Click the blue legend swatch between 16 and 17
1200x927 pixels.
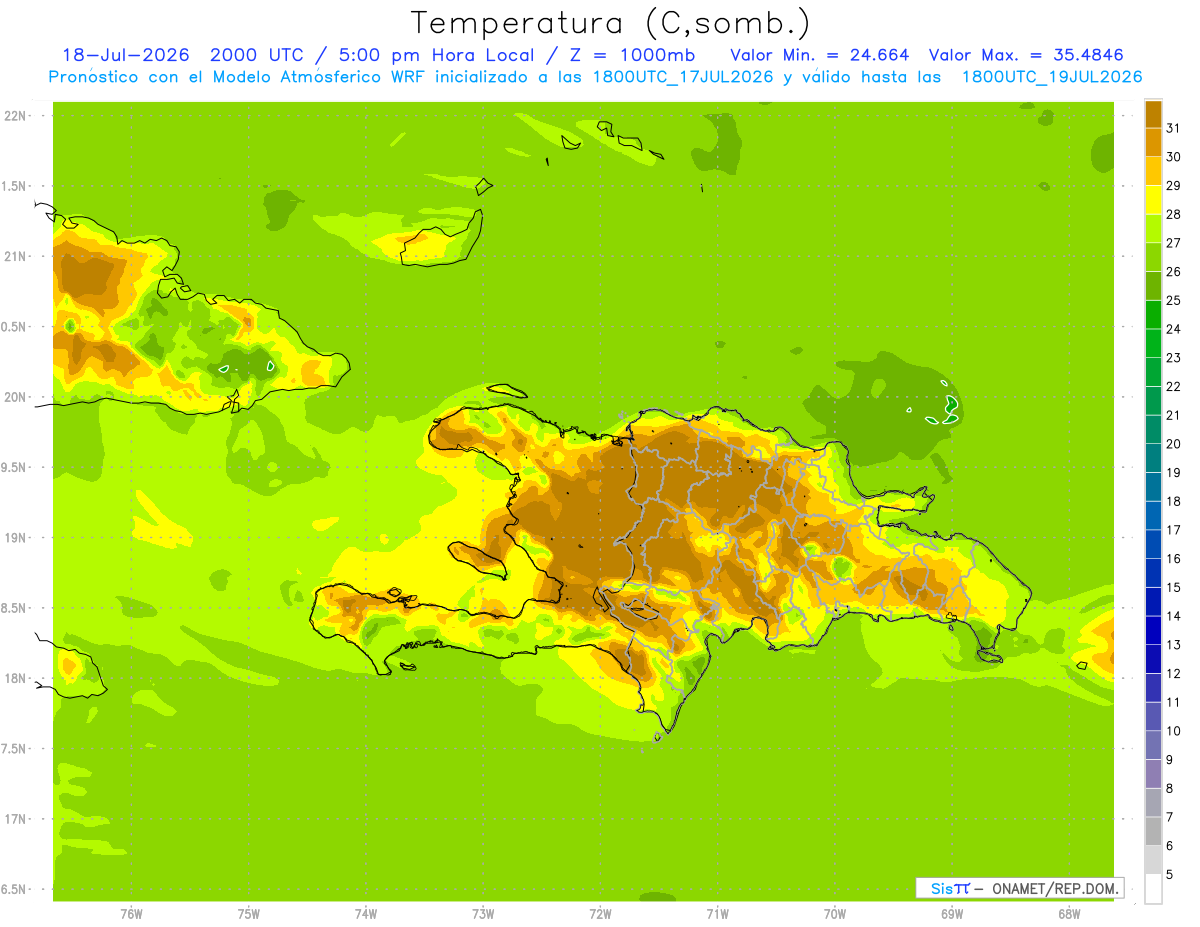point(1153,544)
